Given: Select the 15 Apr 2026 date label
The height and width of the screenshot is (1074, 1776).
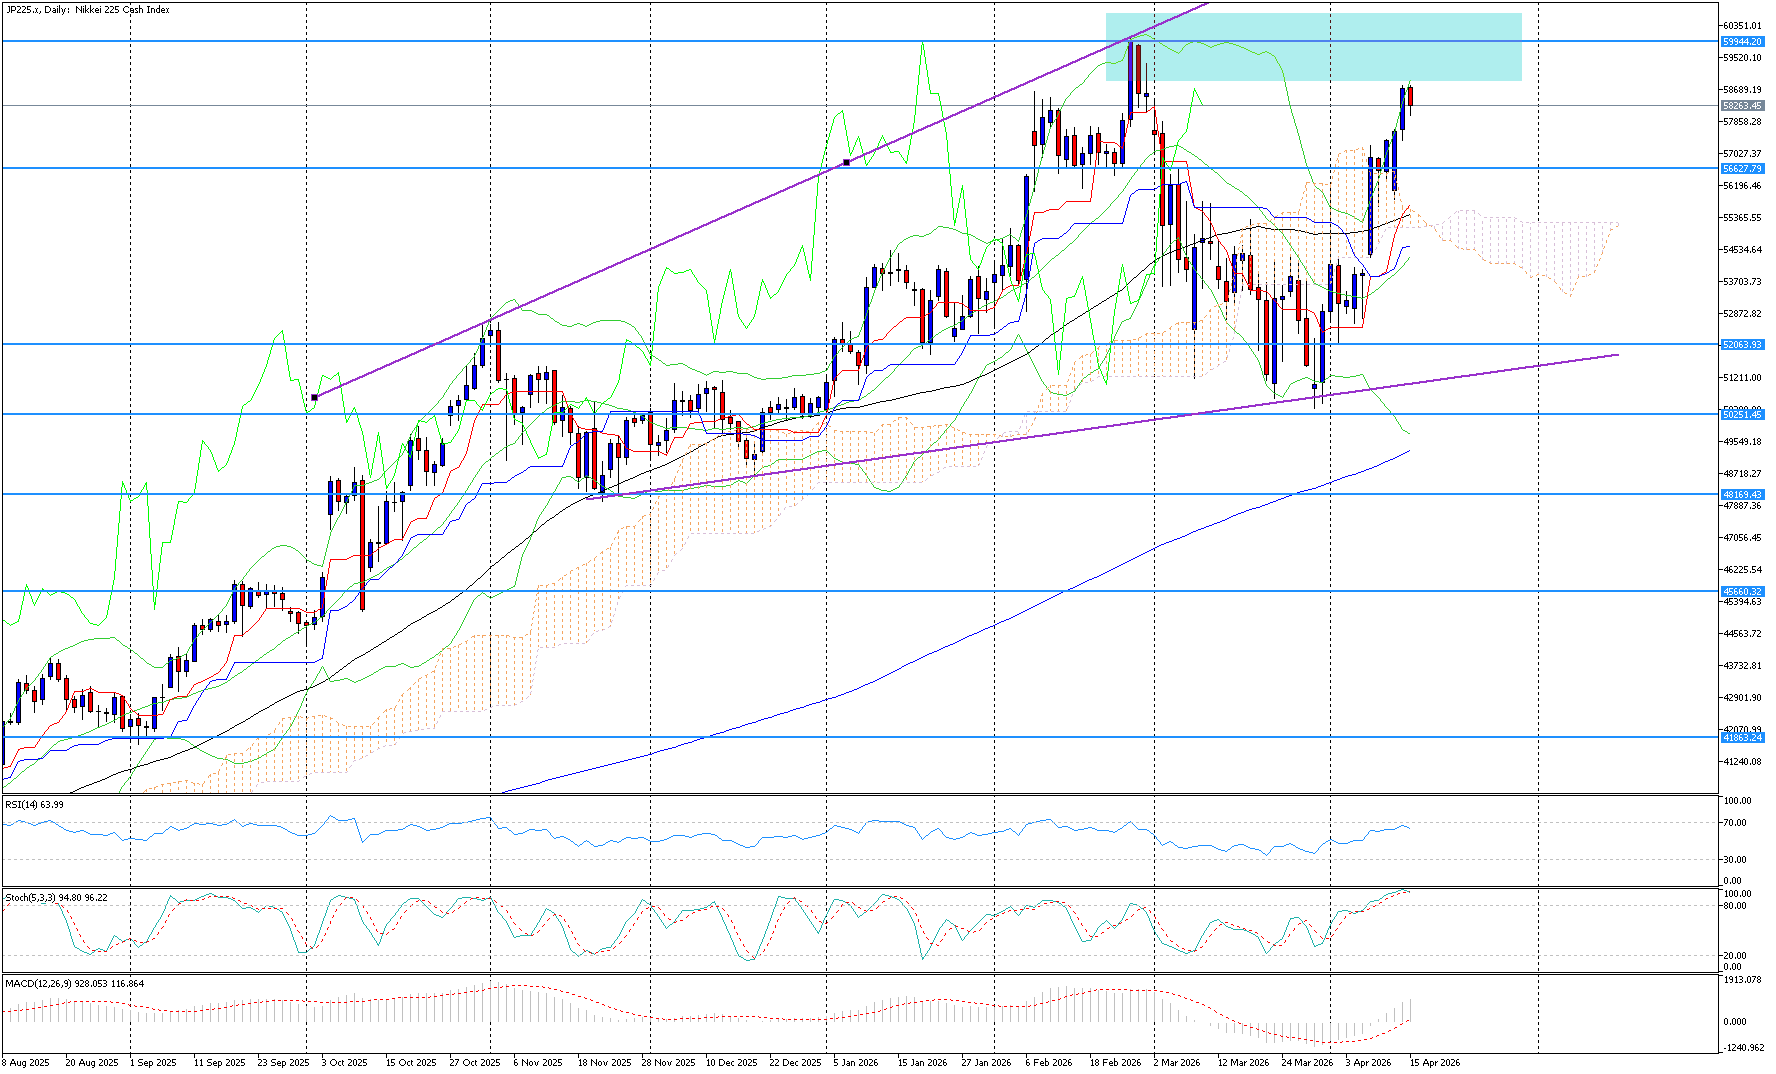Looking at the screenshot, I should [1435, 1062].
